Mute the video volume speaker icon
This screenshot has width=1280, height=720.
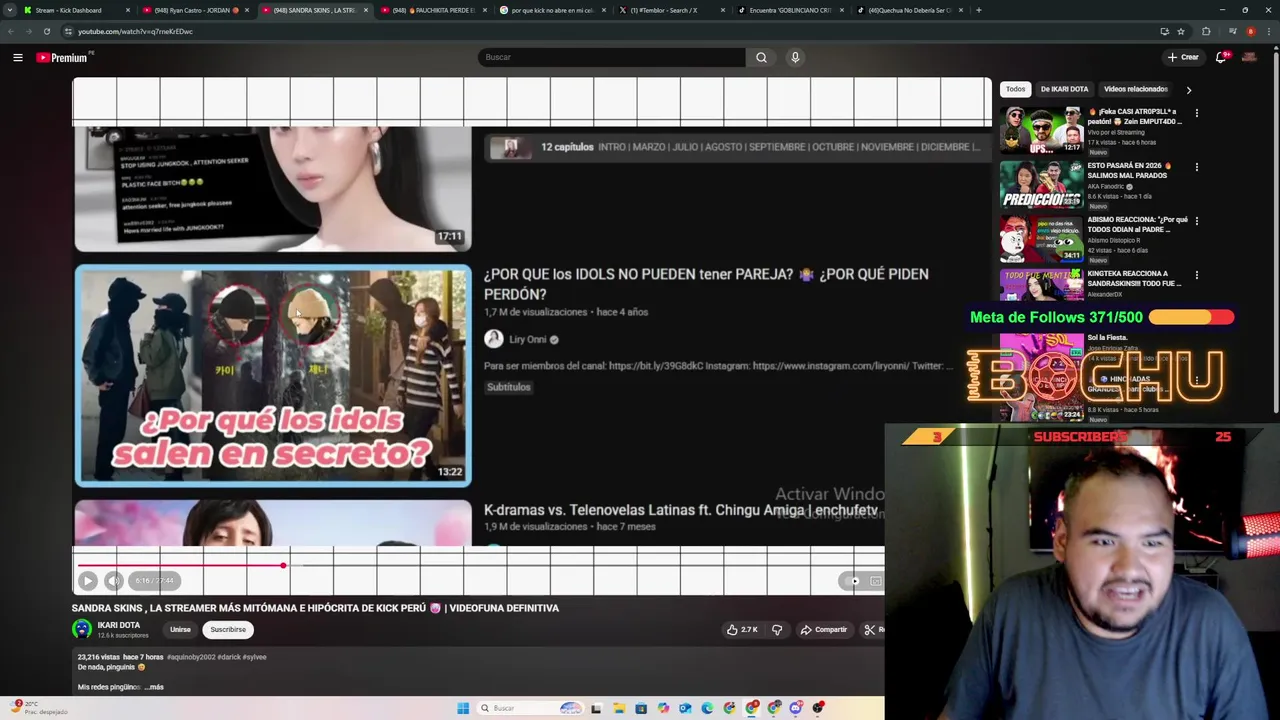click(x=114, y=581)
